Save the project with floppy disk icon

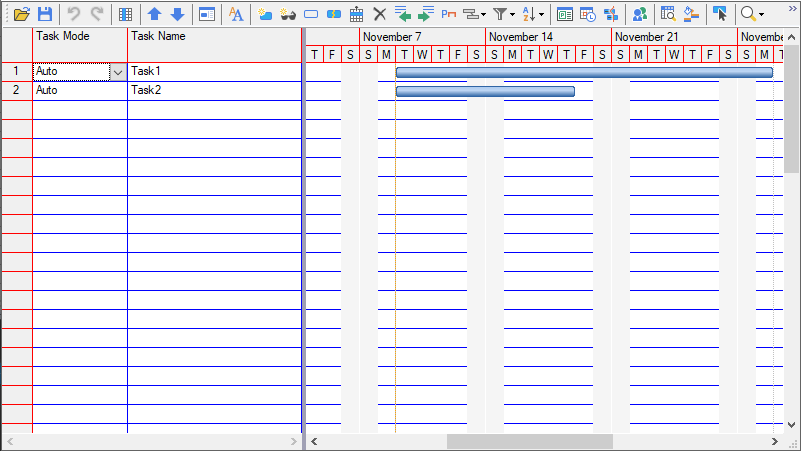coord(45,14)
